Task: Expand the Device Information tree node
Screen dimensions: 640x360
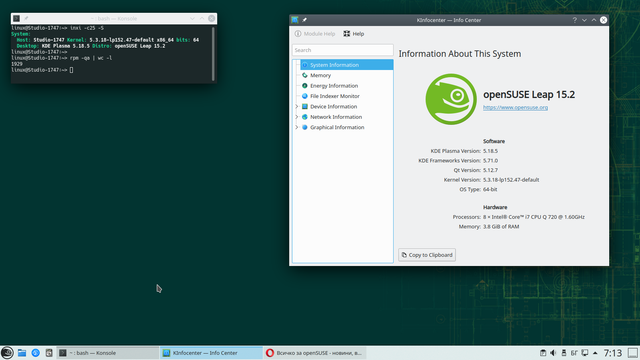Action: click(297, 107)
